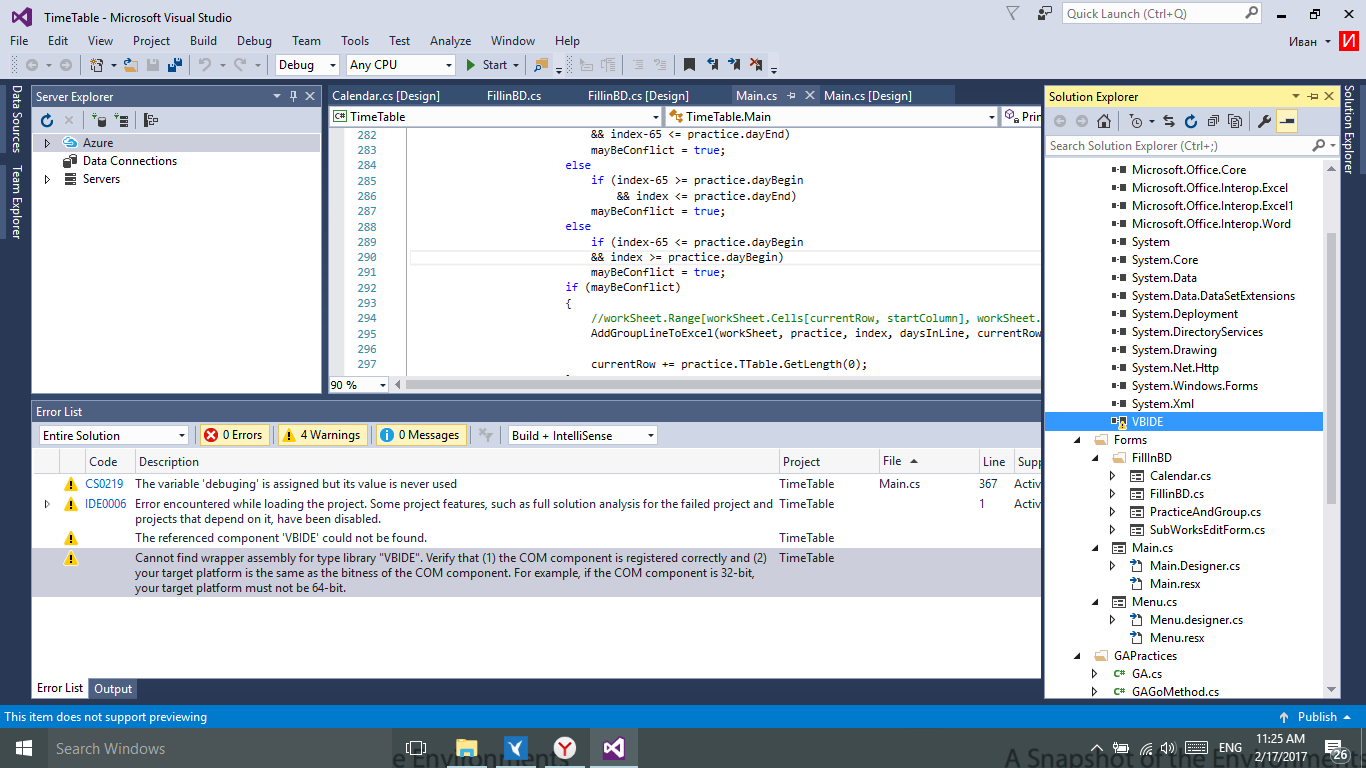
Task: Switch to the Output tab
Action: (x=113, y=688)
